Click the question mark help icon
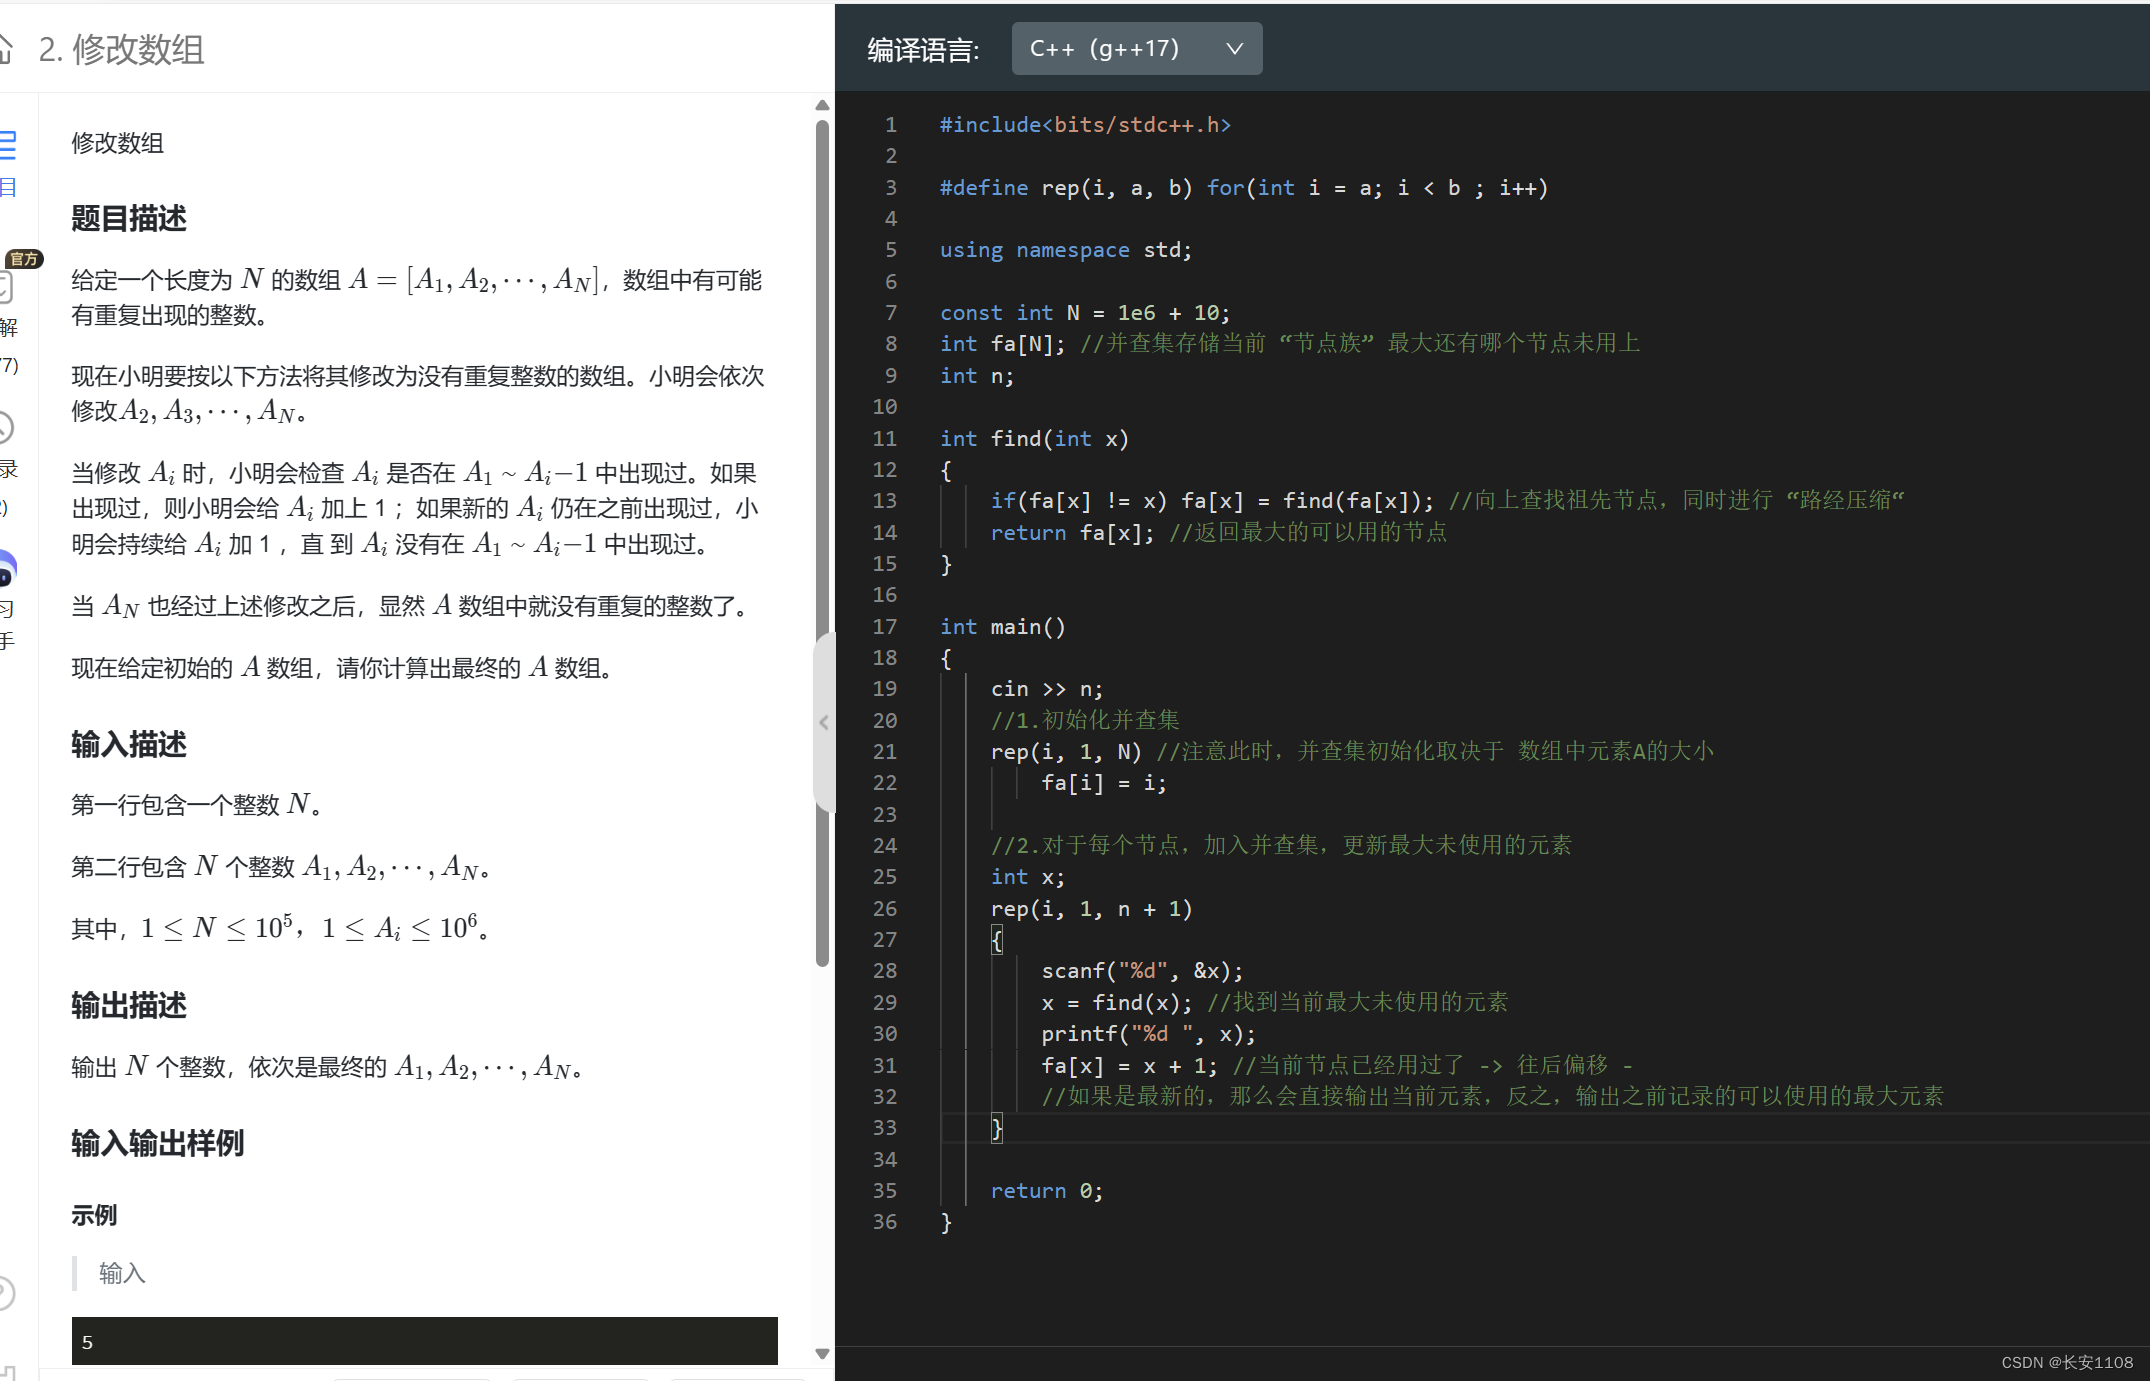2150x1381 pixels. pyautogui.click(x=5, y=1293)
